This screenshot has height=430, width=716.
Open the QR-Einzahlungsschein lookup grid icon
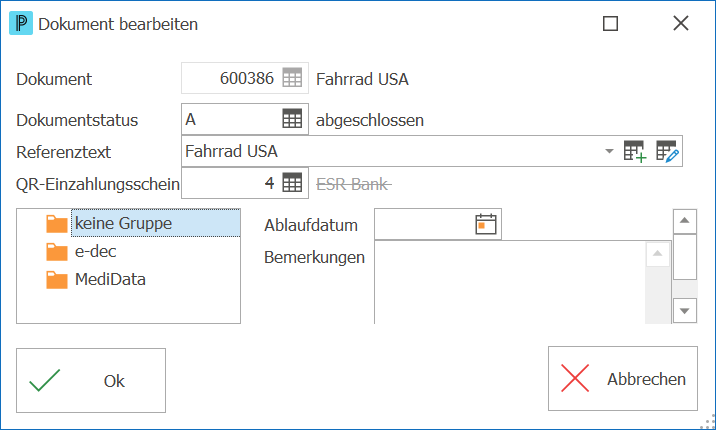click(x=292, y=183)
